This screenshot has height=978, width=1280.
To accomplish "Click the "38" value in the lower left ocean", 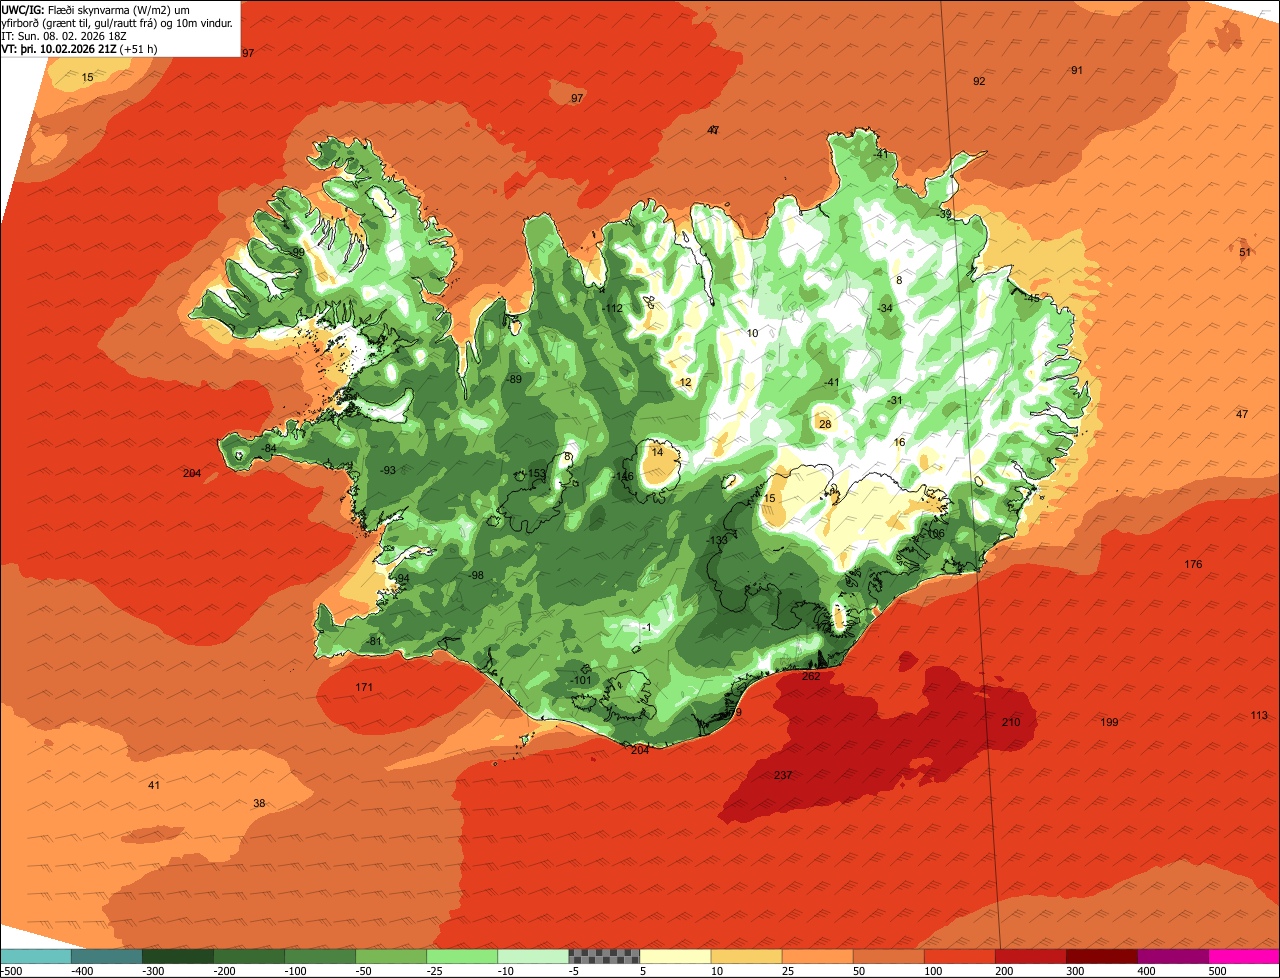I will (x=259, y=803).
